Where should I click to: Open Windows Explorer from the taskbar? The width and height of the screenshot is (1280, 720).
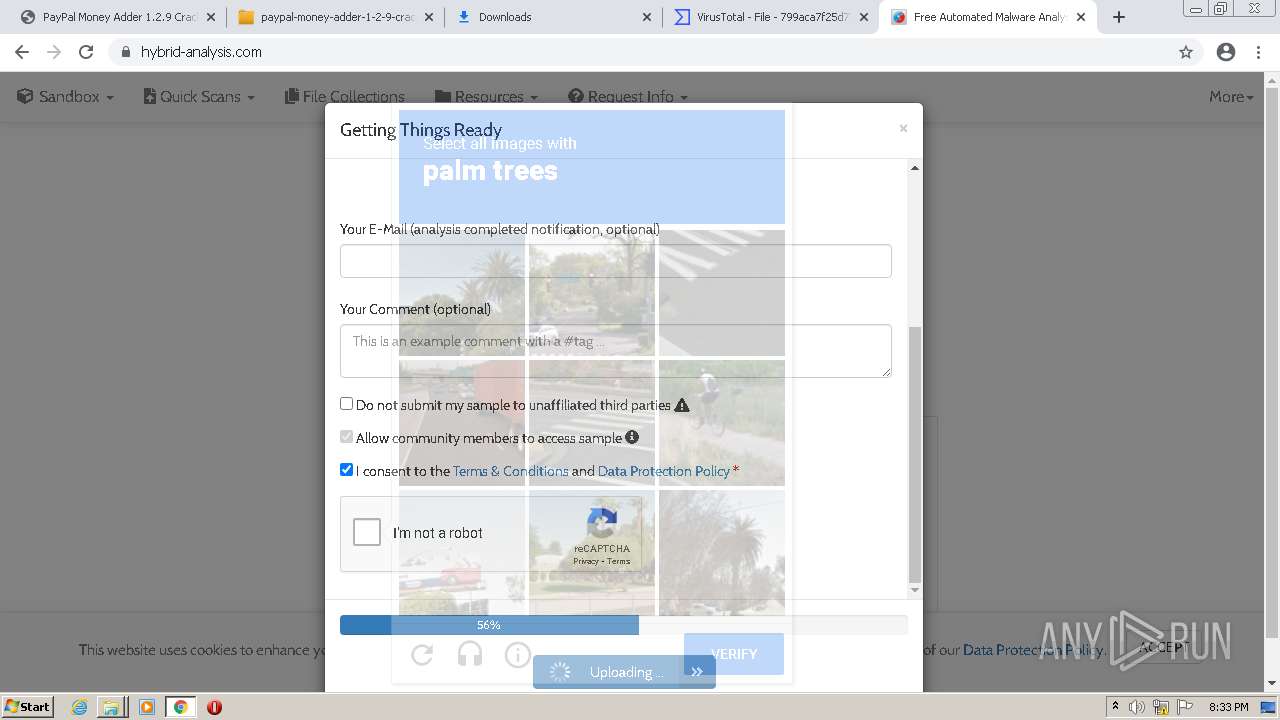point(112,707)
